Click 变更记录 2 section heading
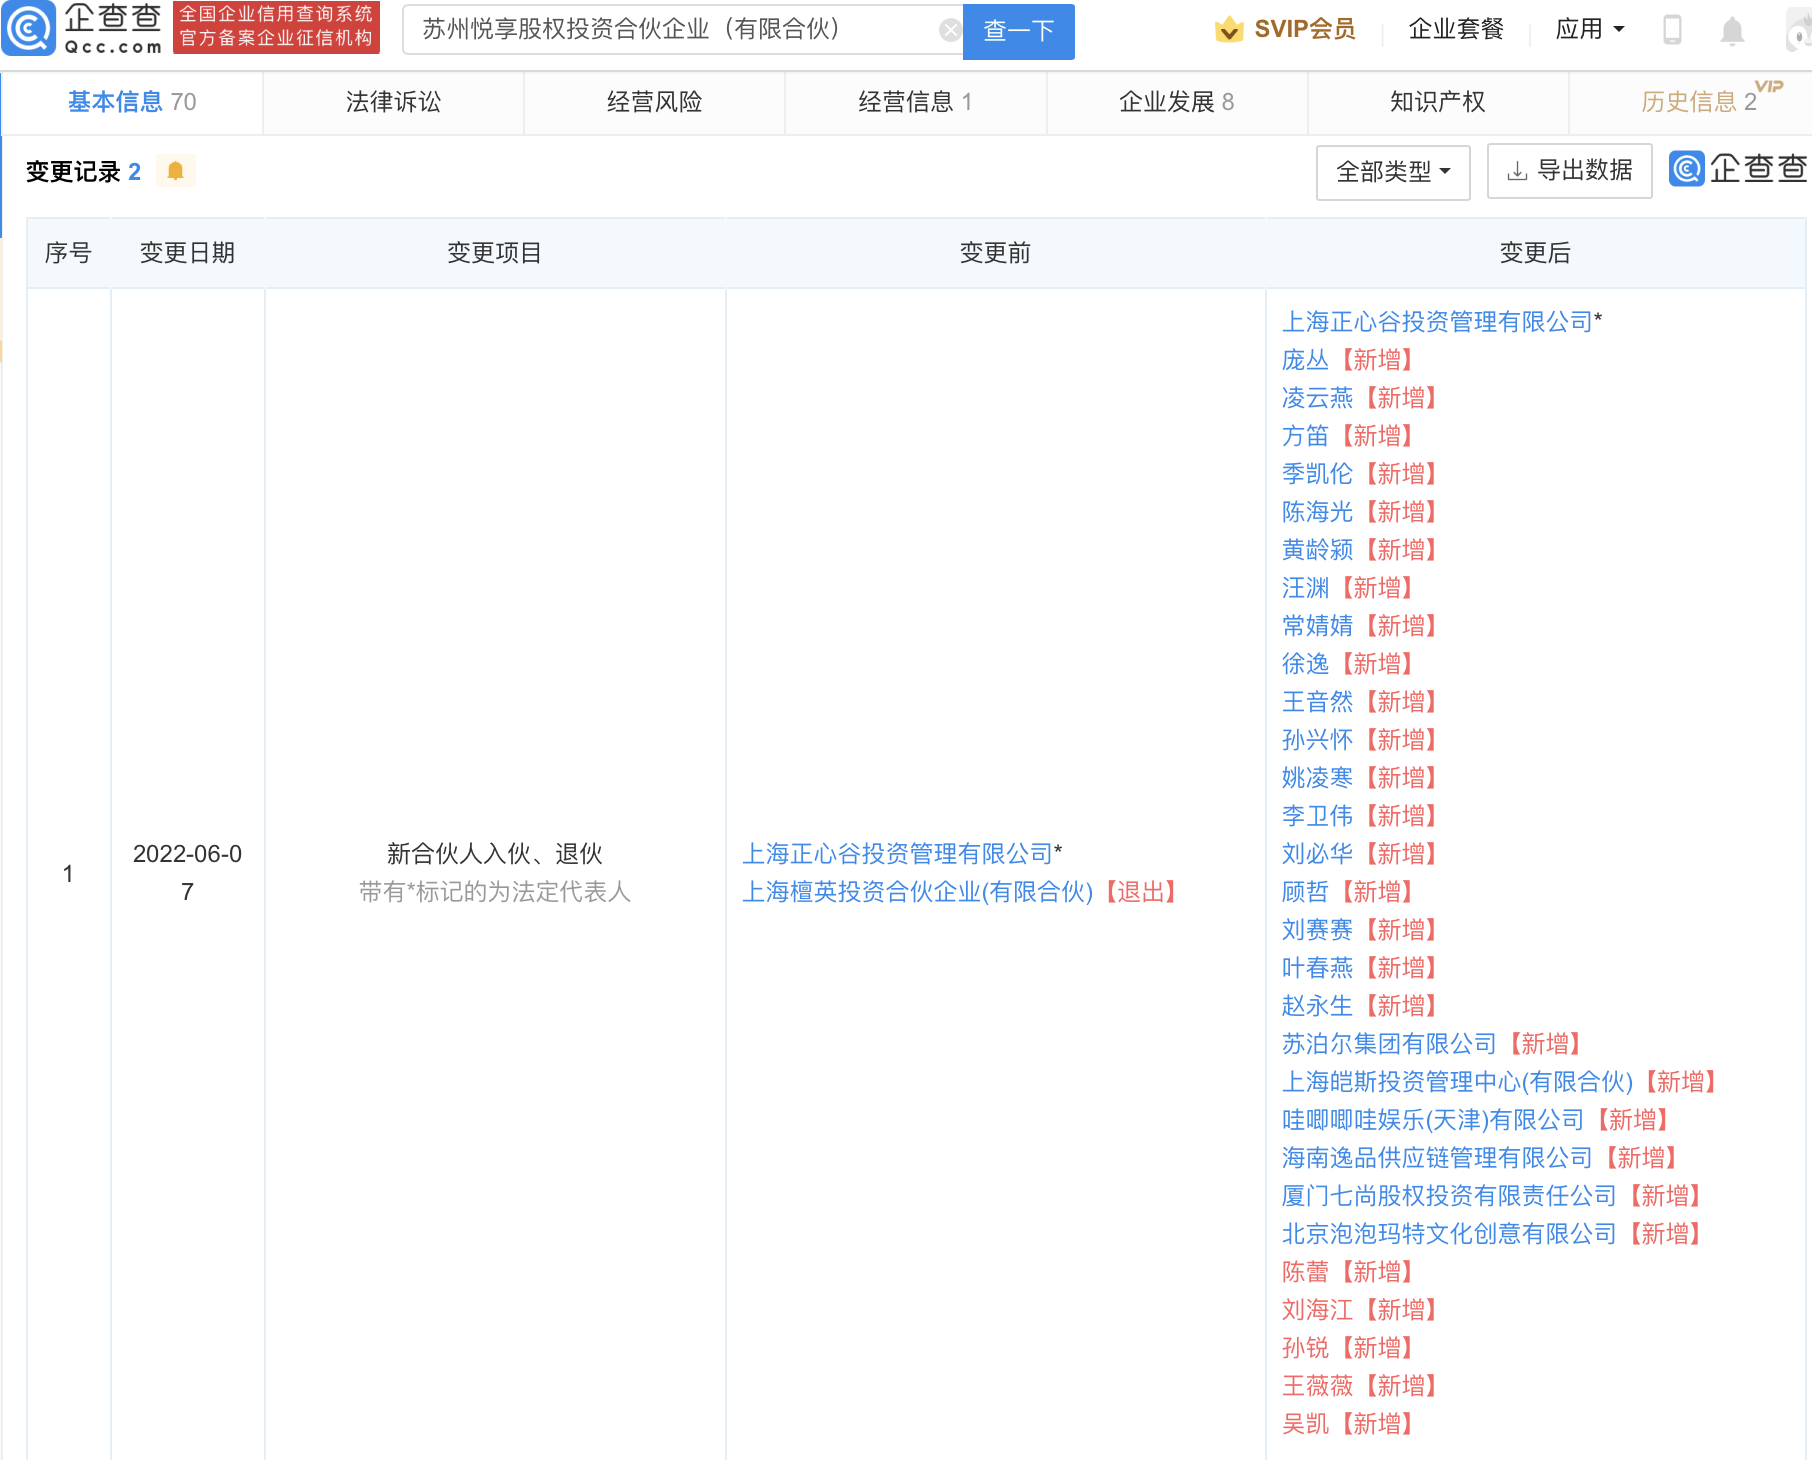 click(83, 172)
